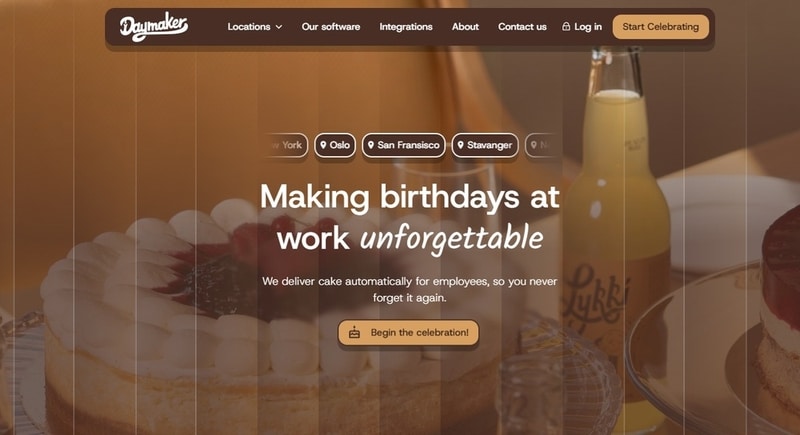Click the faded pin icon on rightmost chip
This screenshot has height=435, width=800.
pyautogui.click(x=534, y=145)
